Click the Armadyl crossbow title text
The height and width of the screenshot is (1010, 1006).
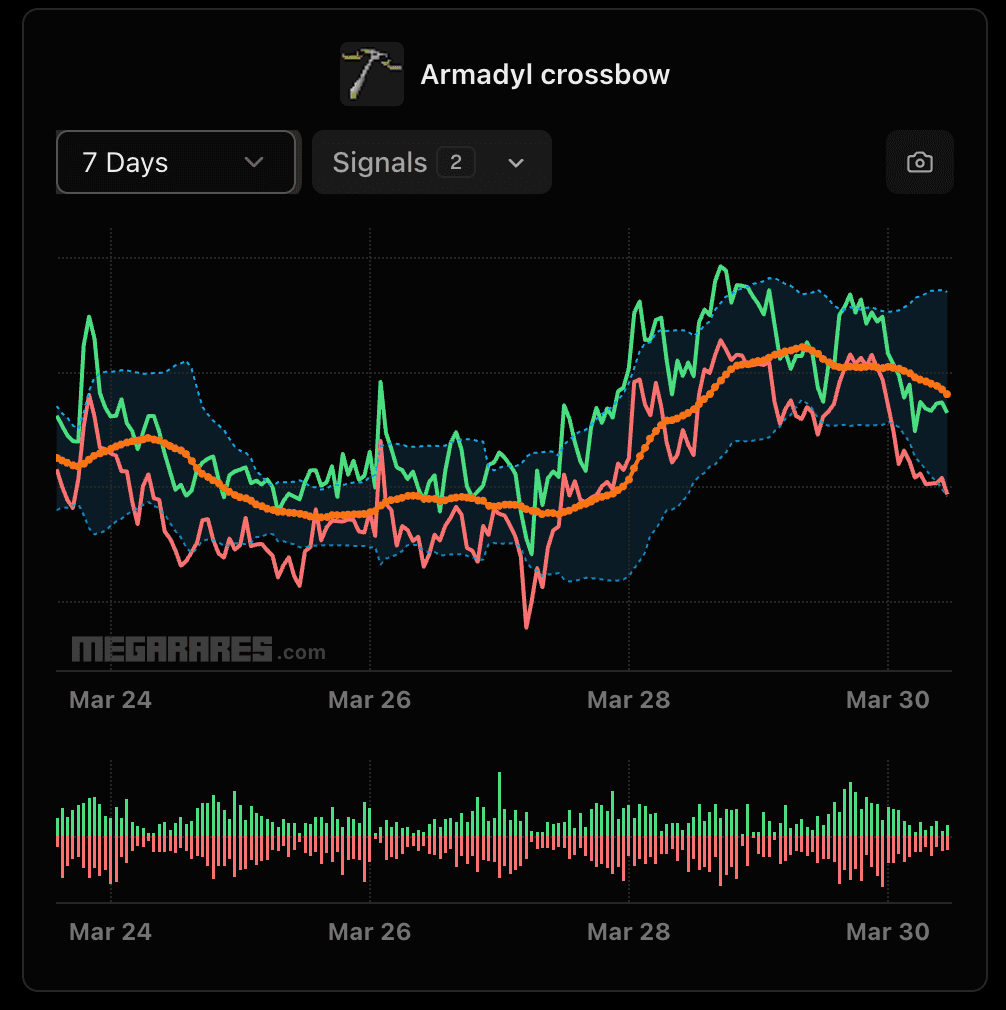coord(545,73)
